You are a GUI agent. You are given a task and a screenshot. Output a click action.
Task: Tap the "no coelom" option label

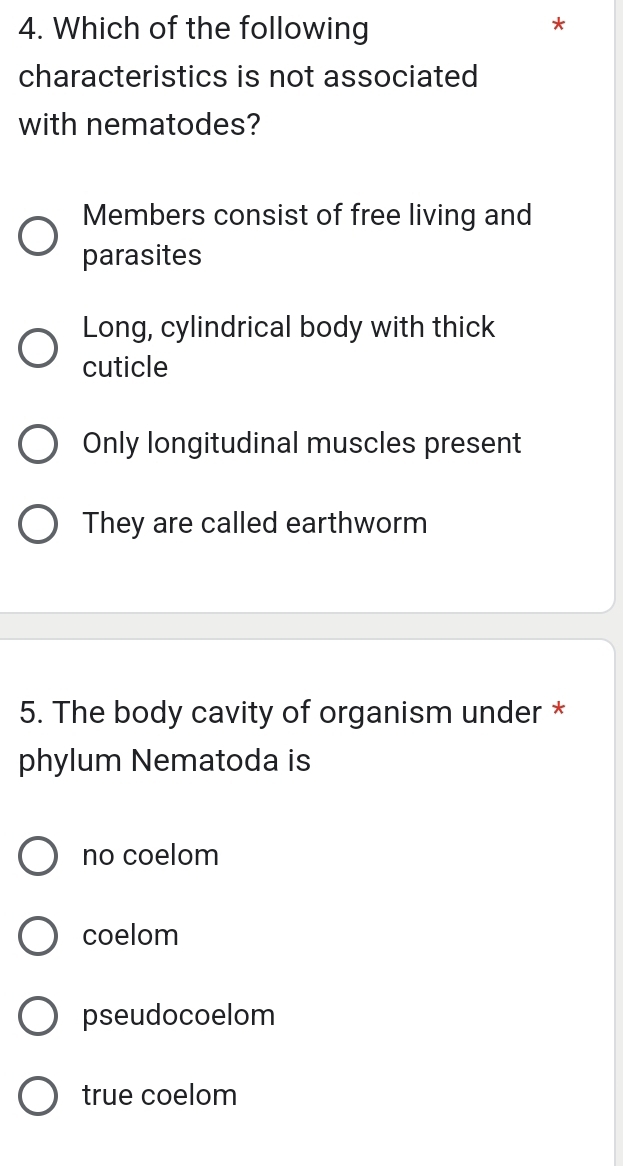tap(151, 856)
